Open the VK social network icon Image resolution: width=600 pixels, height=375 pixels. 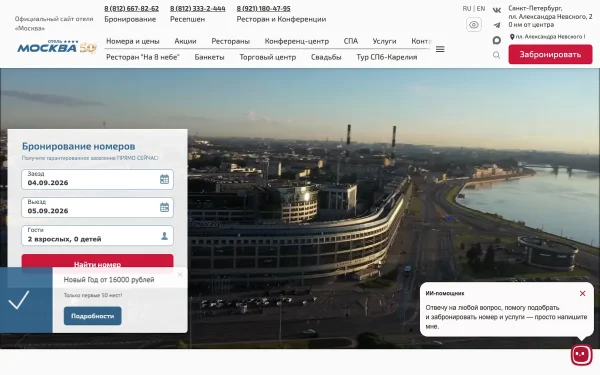point(497,10)
